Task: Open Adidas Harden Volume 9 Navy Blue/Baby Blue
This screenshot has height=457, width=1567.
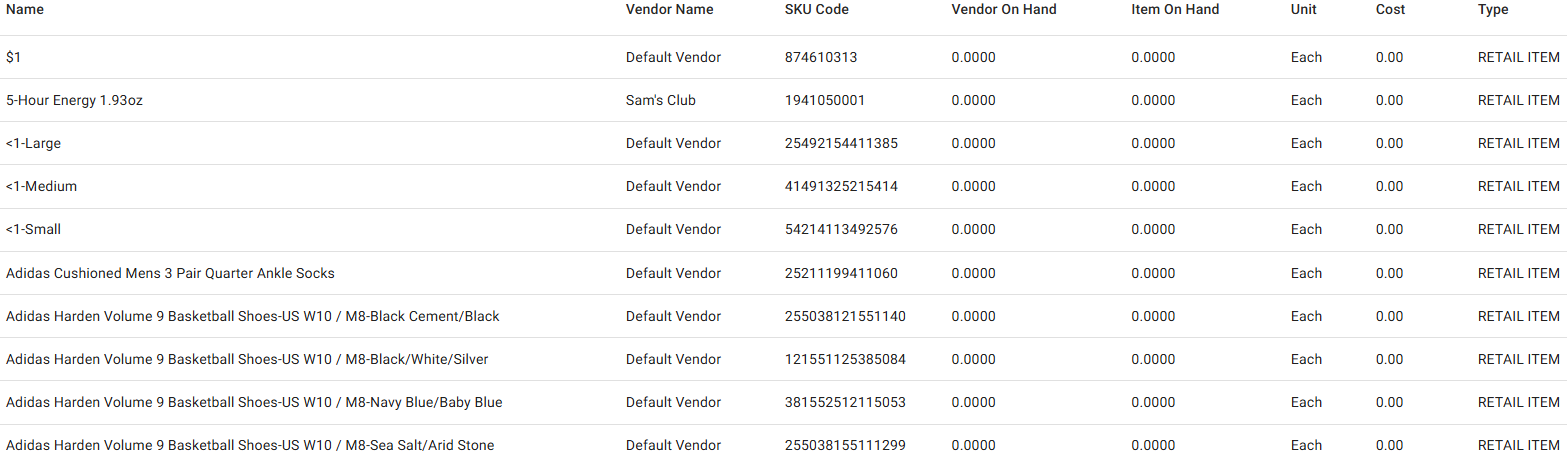Action: 254,403
